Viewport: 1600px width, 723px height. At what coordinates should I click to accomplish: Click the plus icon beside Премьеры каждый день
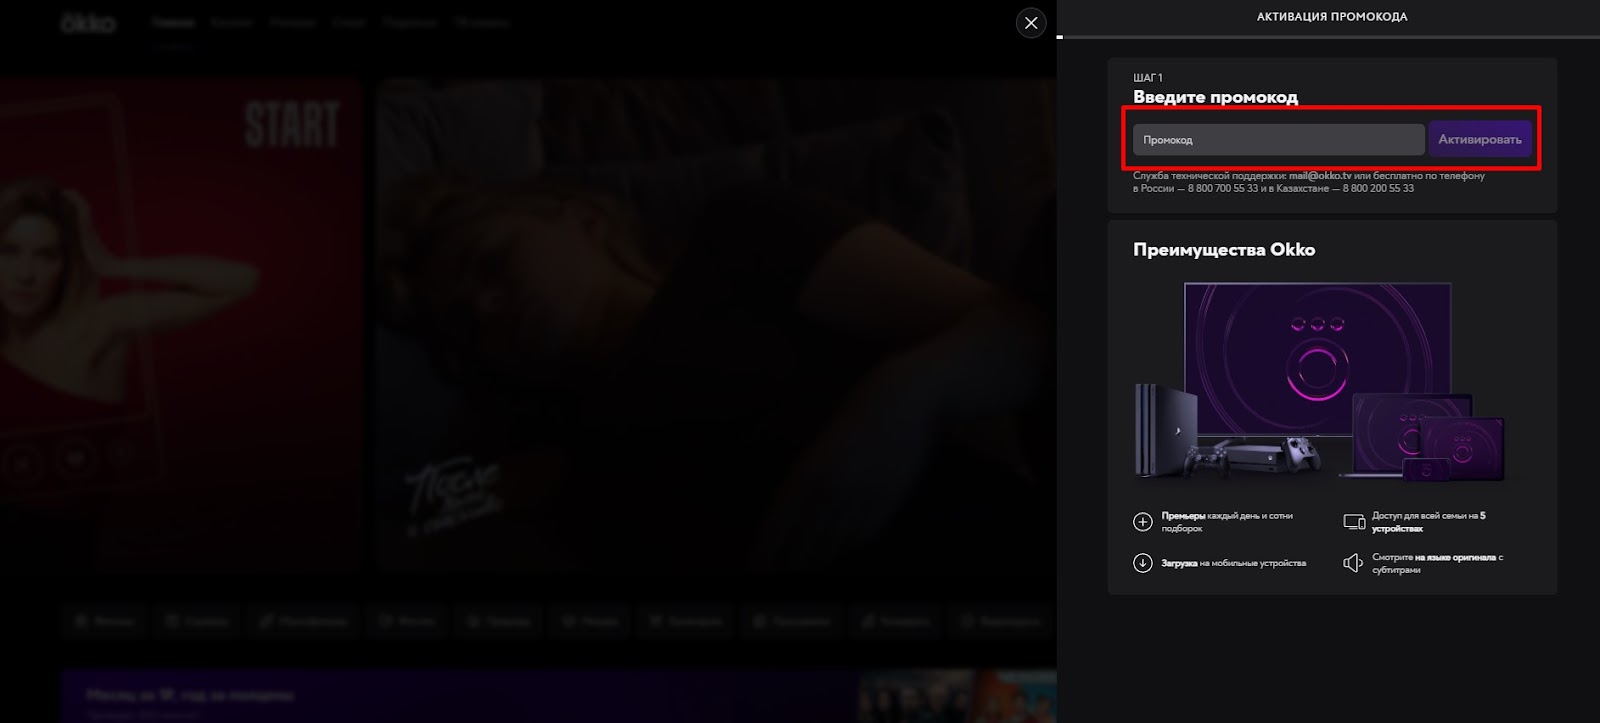click(x=1143, y=522)
